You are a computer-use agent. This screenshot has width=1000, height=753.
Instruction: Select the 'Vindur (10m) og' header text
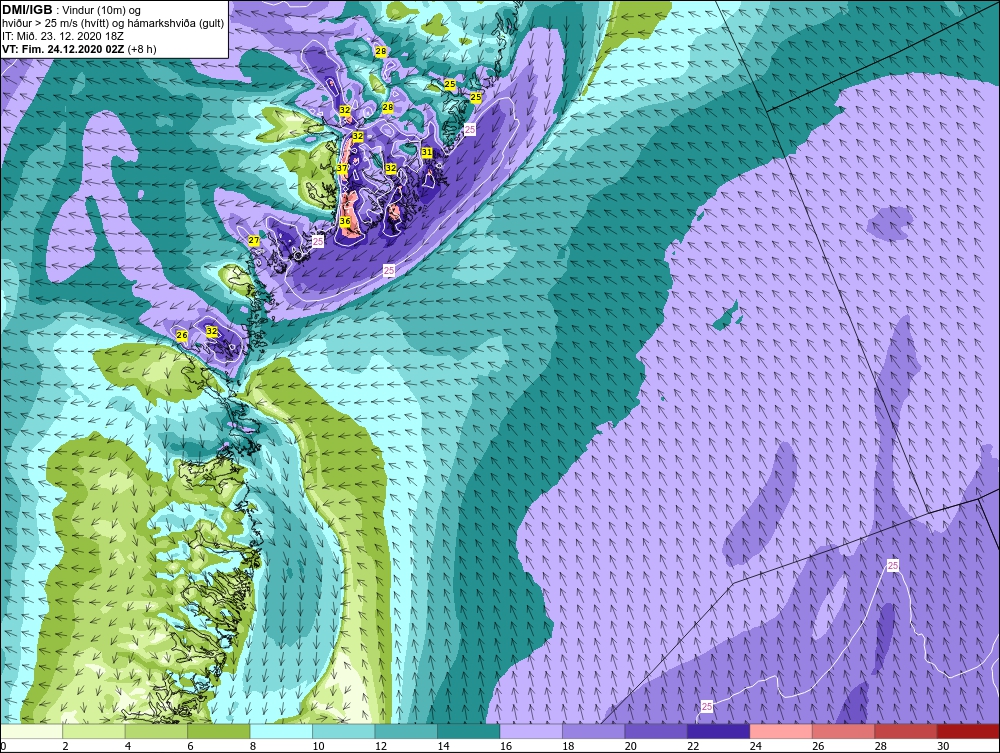point(103,11)
